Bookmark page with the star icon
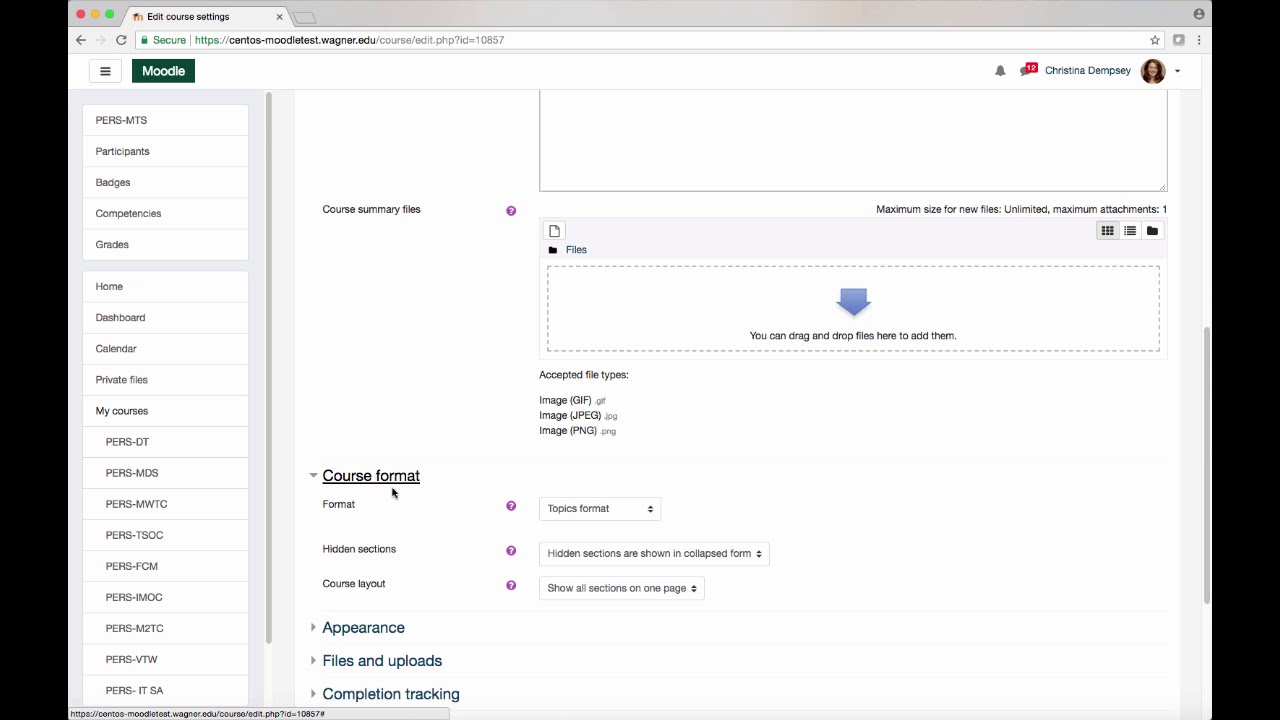This screenshot has height=720, width=1280. (x=1155, y=40)
